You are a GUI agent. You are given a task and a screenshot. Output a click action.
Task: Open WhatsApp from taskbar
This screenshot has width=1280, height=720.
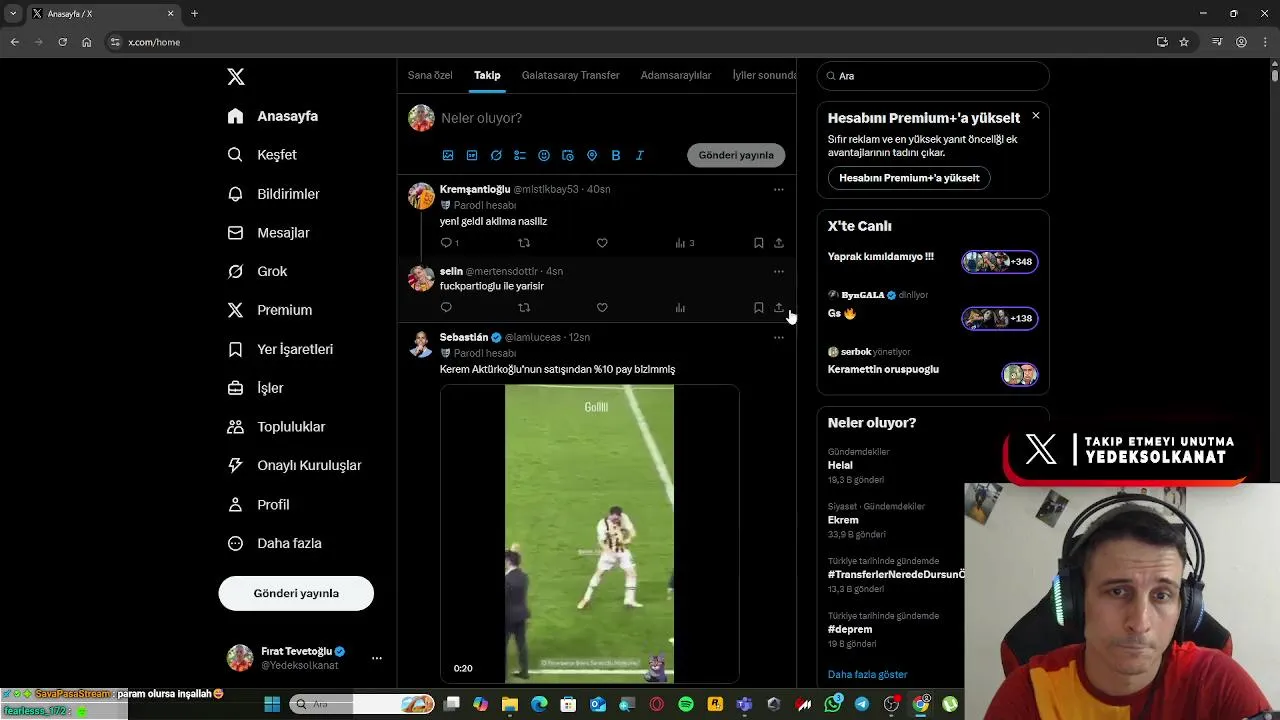[x=833, y=705]
